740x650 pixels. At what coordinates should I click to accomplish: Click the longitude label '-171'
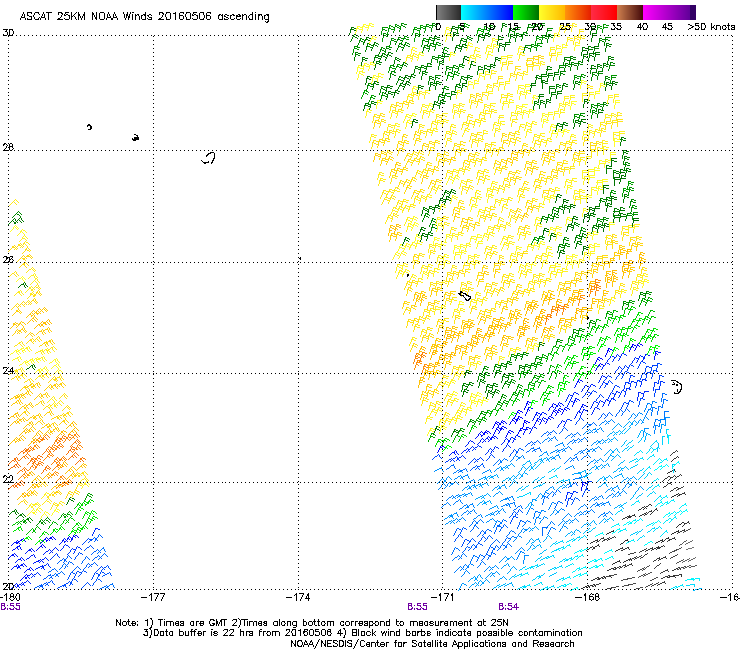(443, 597)
